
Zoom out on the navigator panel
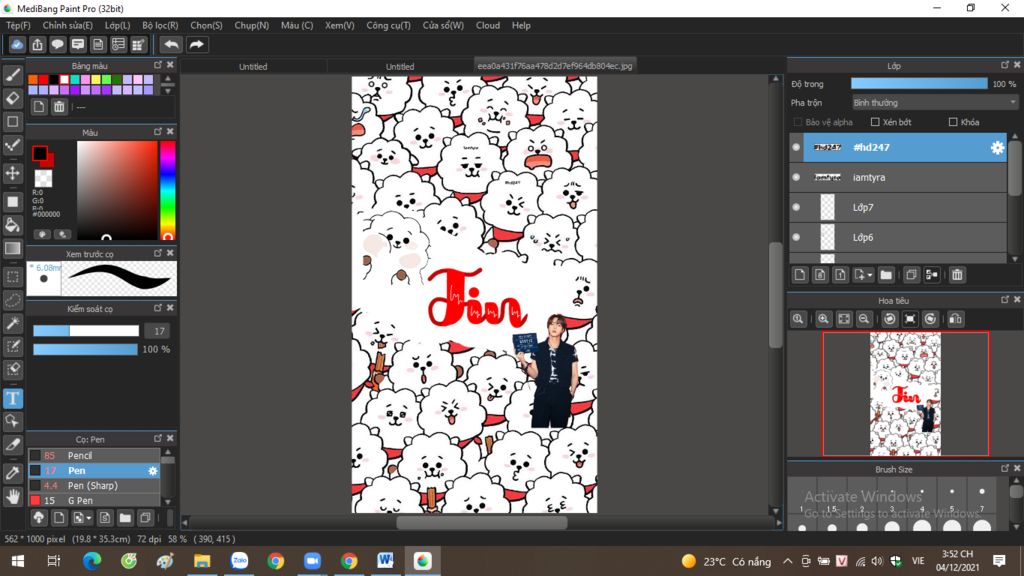pyautogui.click(x=863, y=319)
